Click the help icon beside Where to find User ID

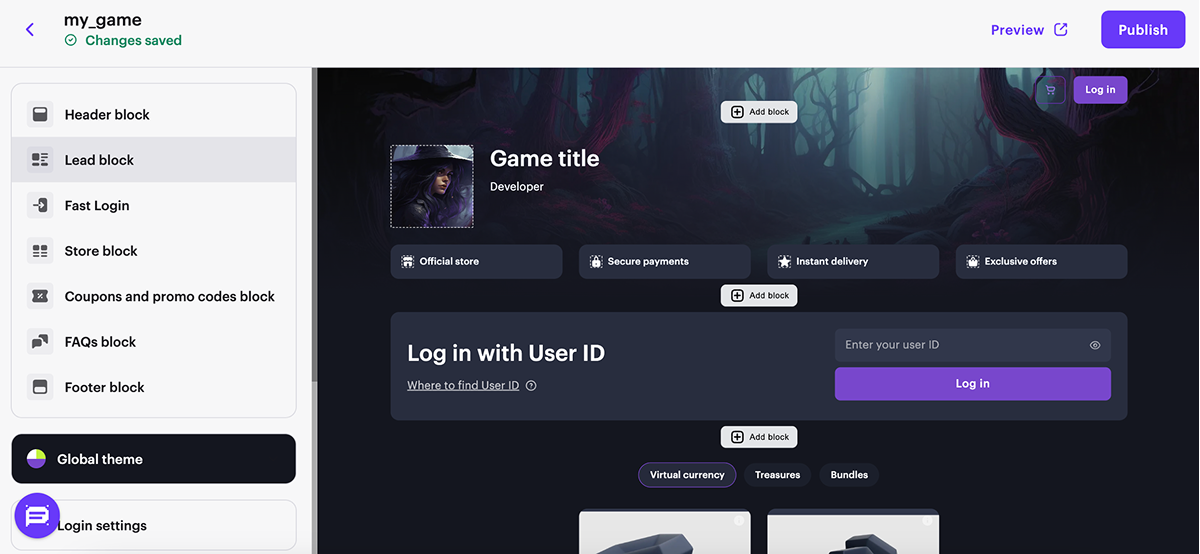pyautogui.click(x=531, y=386)
